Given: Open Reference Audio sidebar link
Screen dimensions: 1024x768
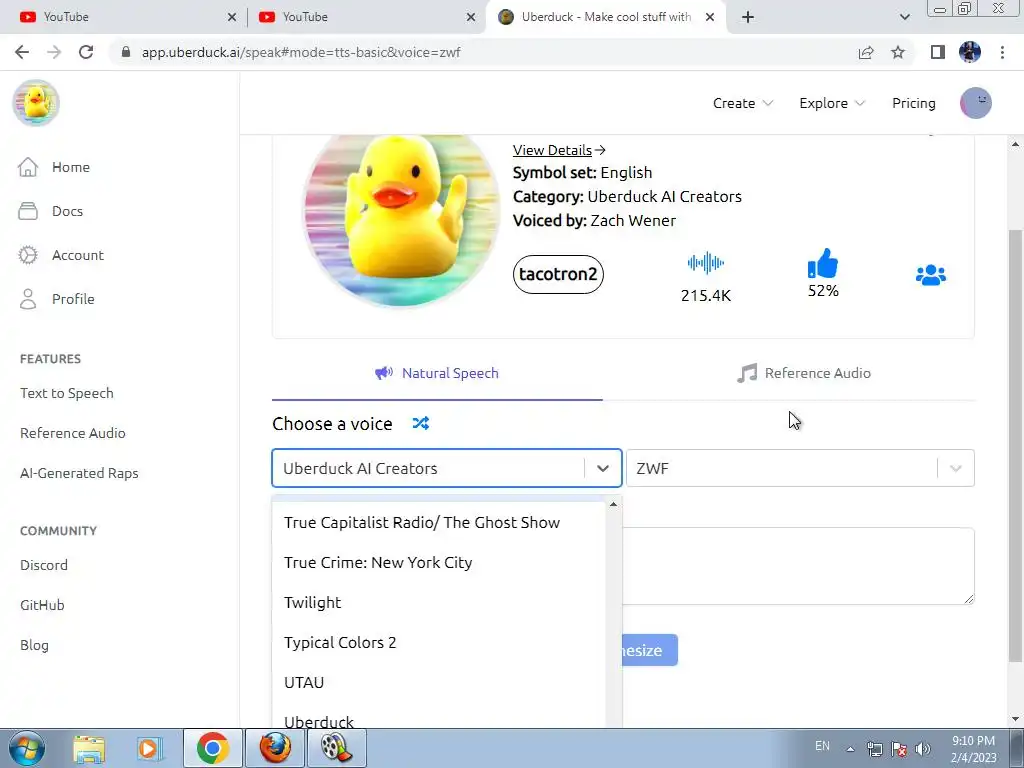Looking at the screenshot, I should pyautogui.click(x=72, y=433).
